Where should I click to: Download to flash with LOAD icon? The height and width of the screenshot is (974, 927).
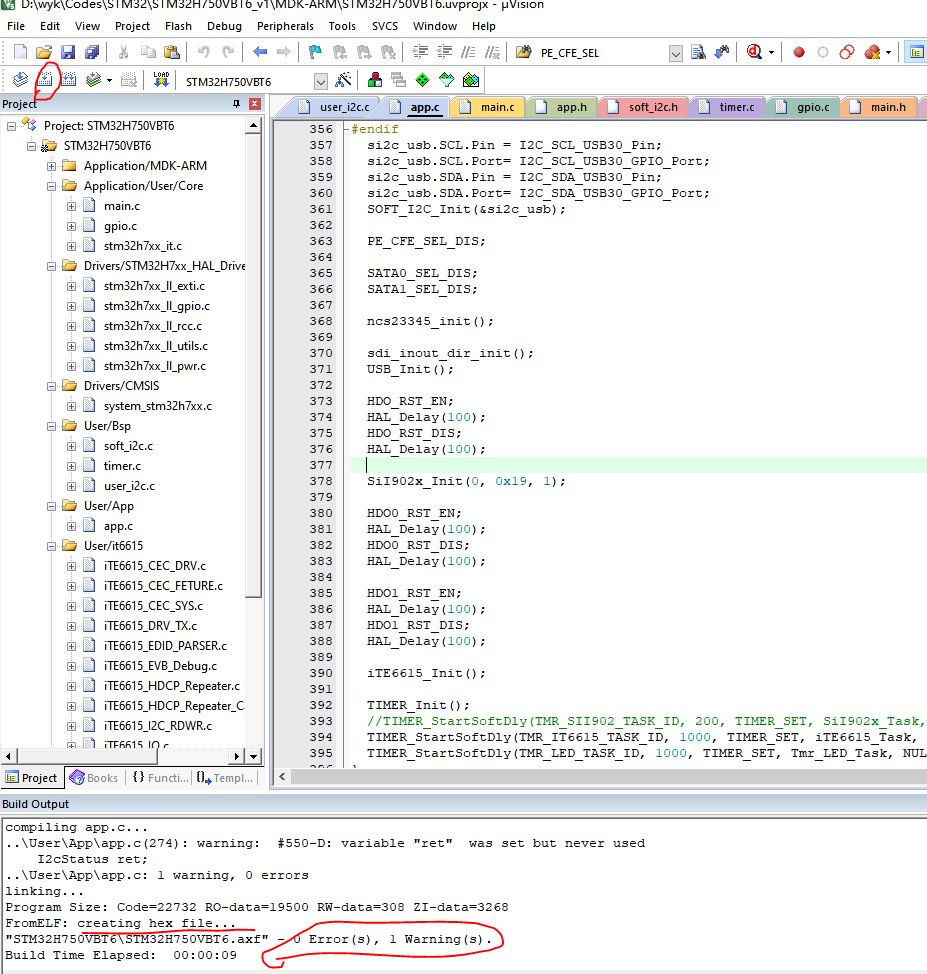(x=161, y=80)
